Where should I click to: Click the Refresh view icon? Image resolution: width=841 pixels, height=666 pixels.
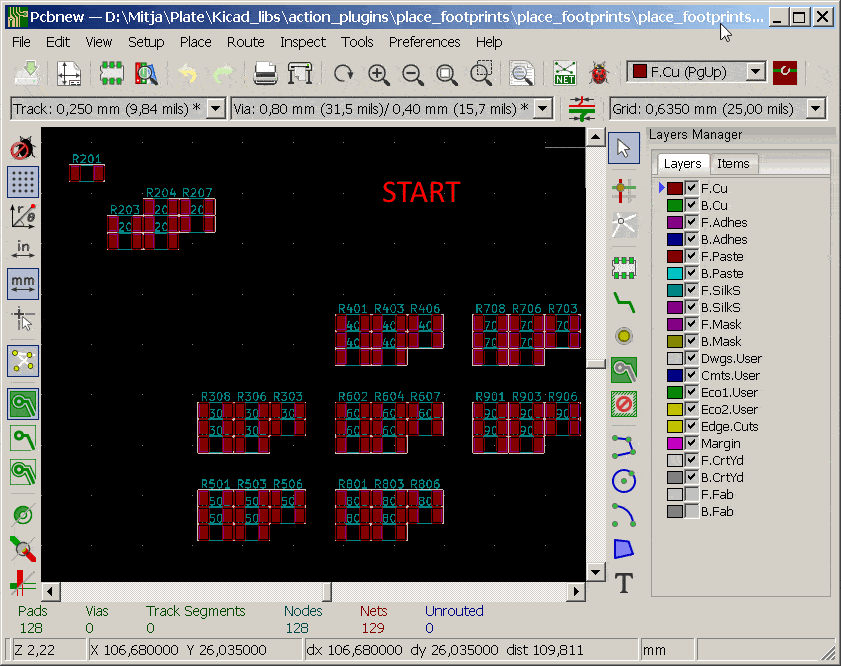point(343,72)
